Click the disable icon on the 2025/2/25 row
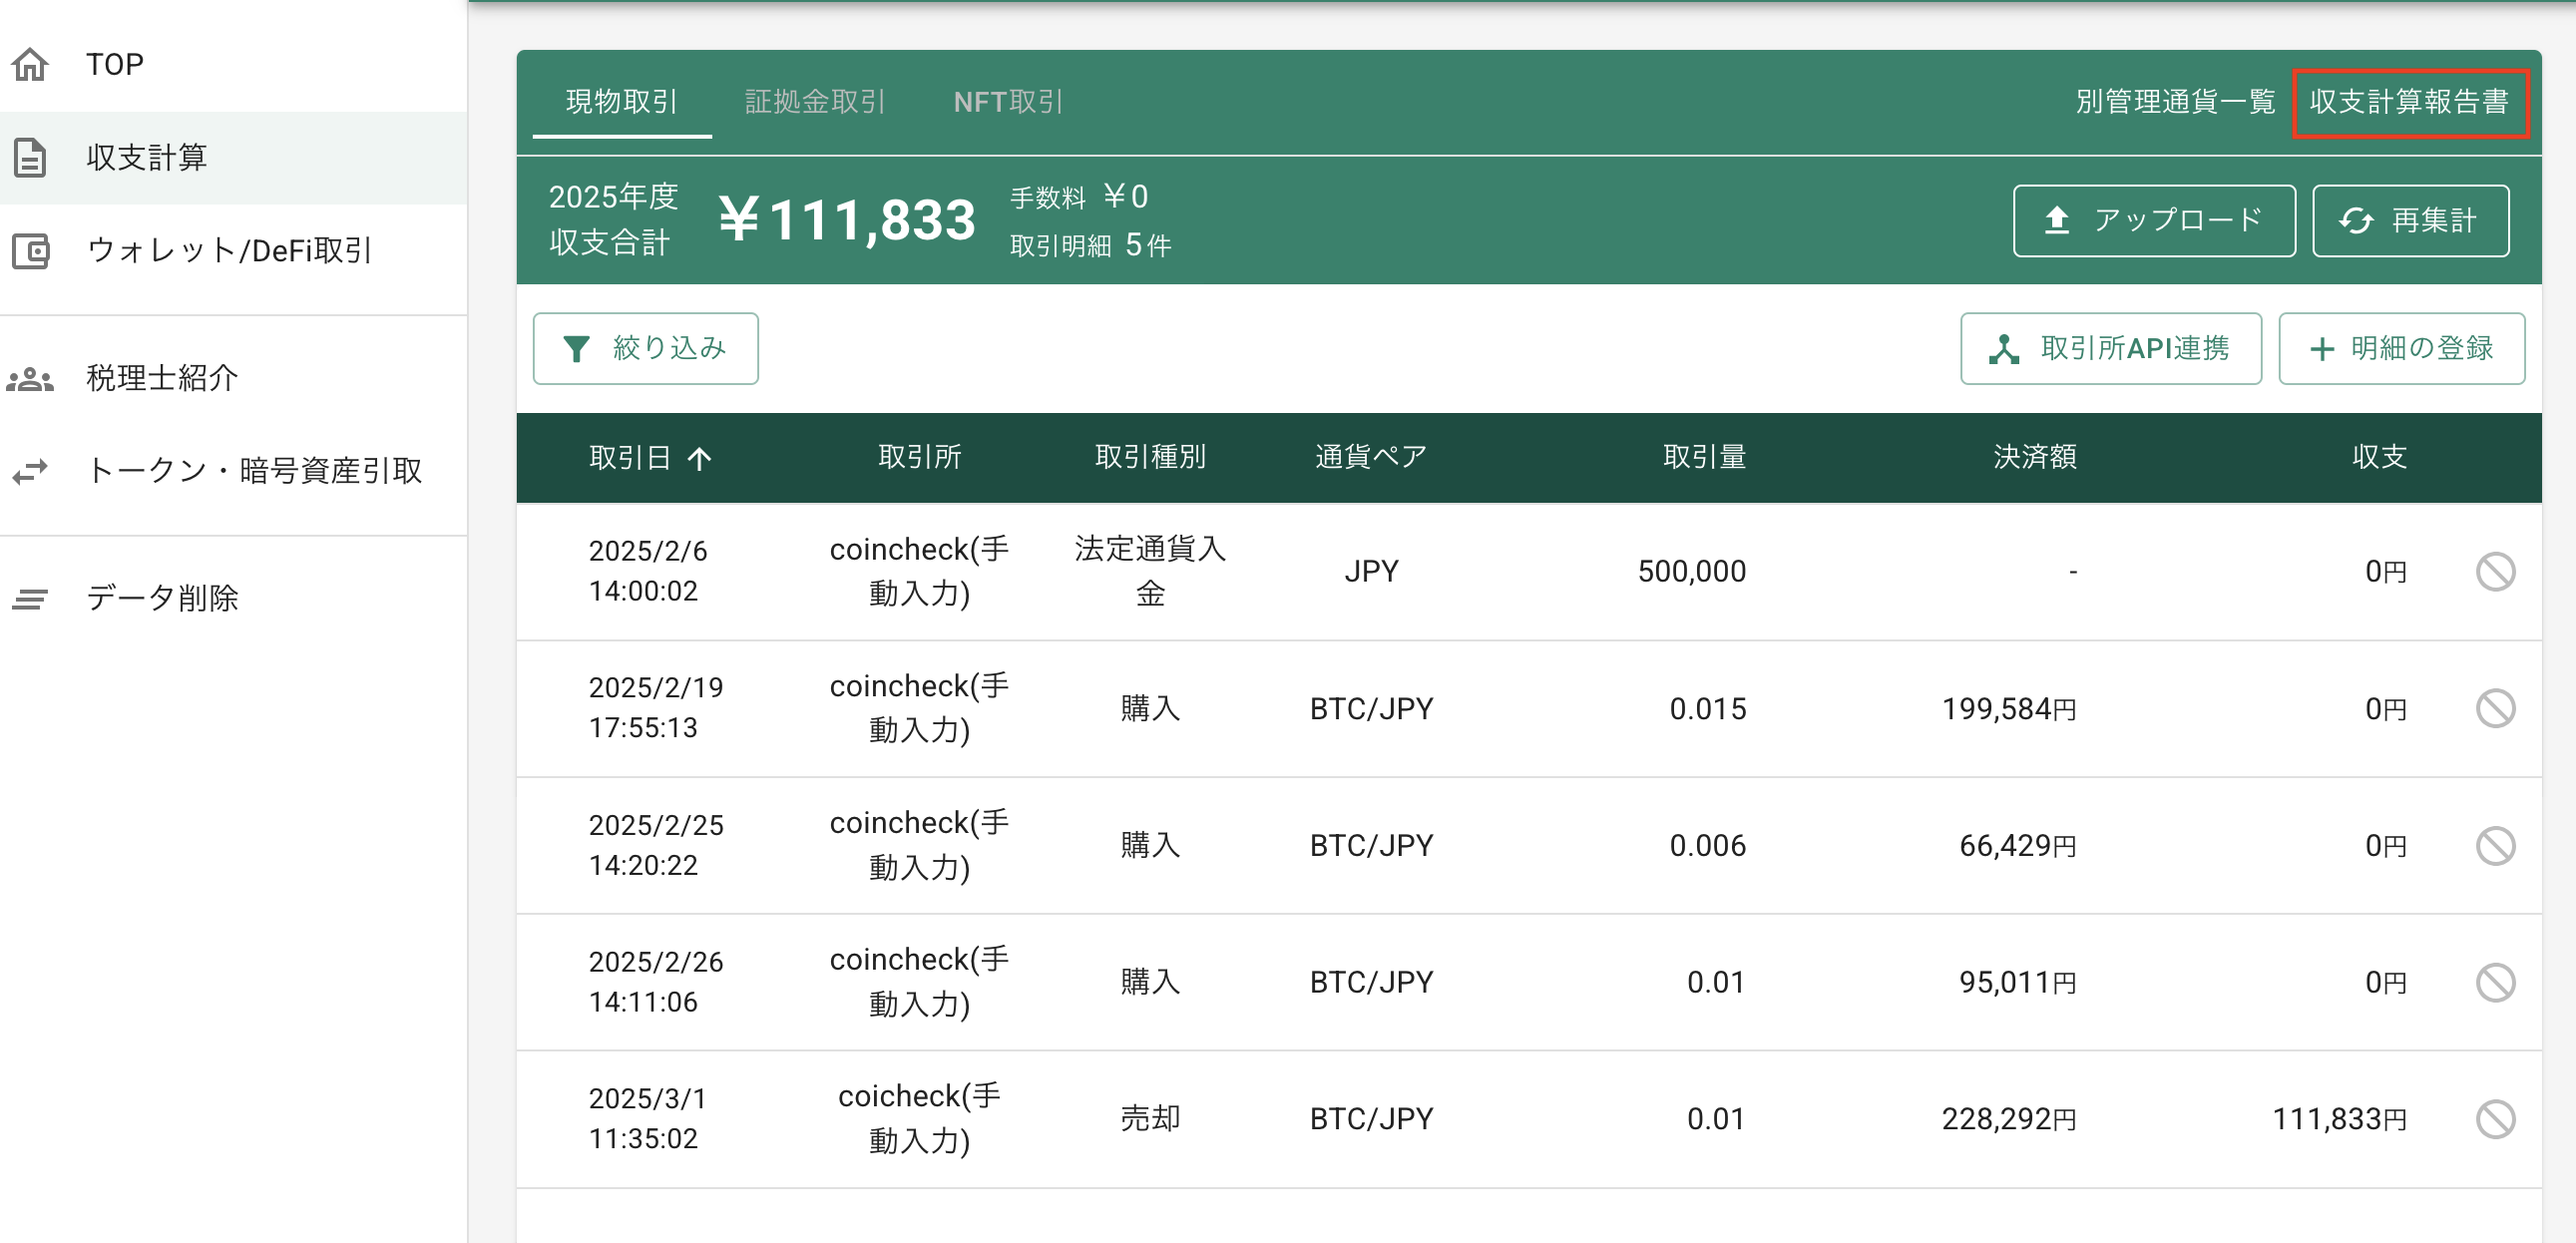Screen dimensions: 2576x1243 [x=2495, y=845]
